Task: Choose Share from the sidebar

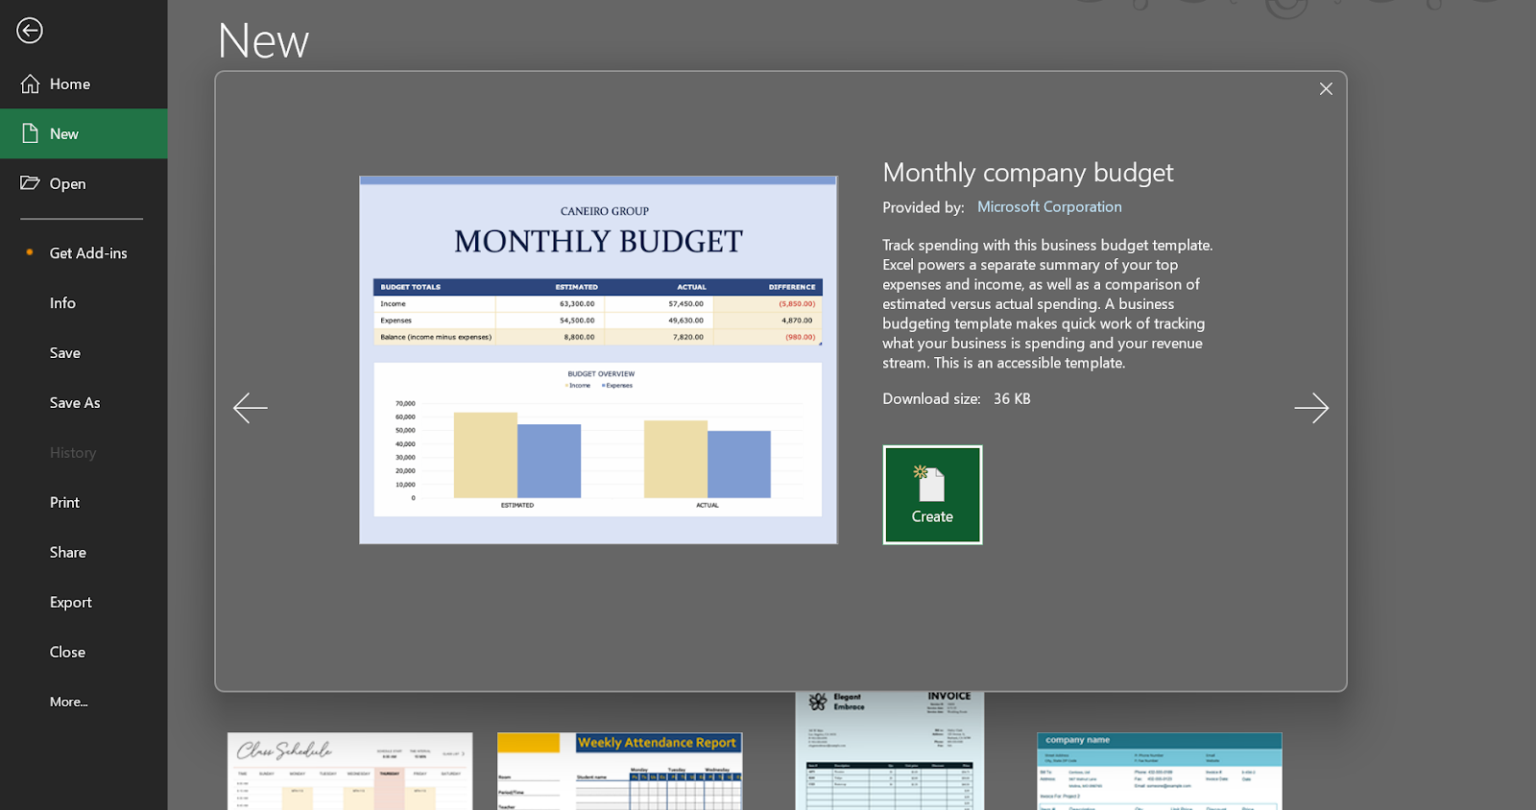Action: pyautogui.click(x=67, y=552)
